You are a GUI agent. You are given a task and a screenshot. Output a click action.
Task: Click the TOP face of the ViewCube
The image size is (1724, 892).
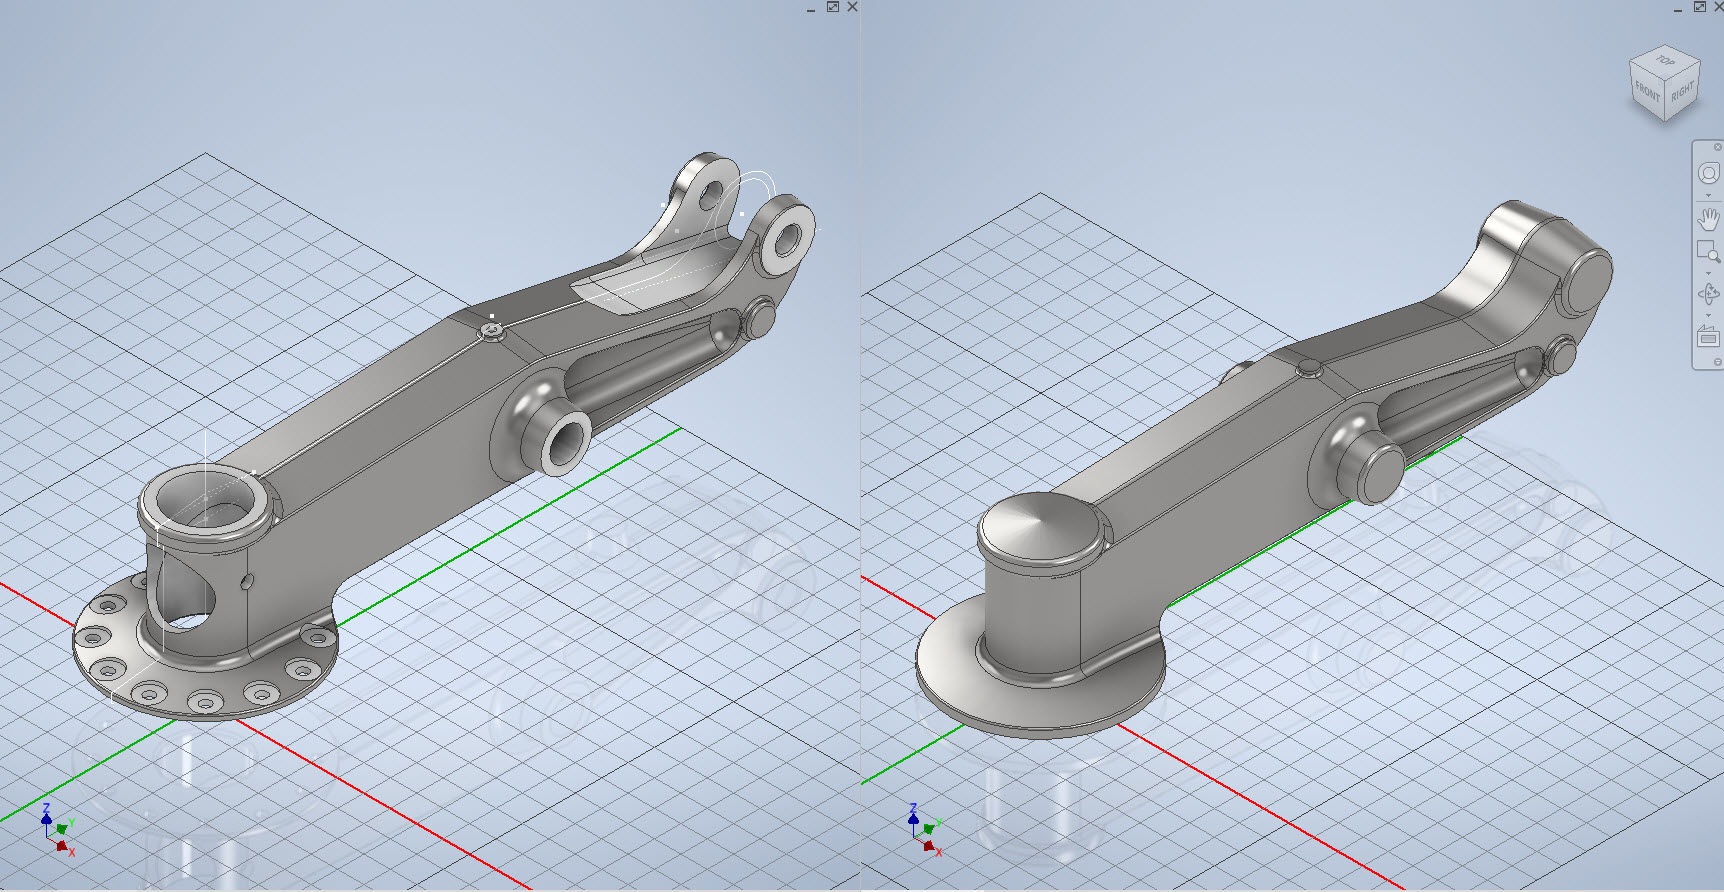coord(1665,62)
